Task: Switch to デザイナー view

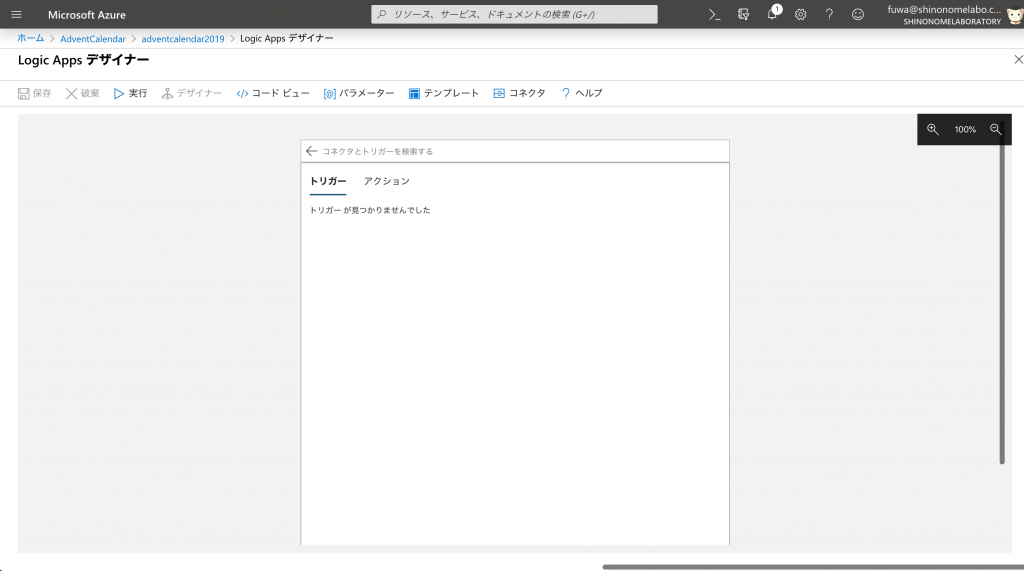Action: click(x=192, y=93)
